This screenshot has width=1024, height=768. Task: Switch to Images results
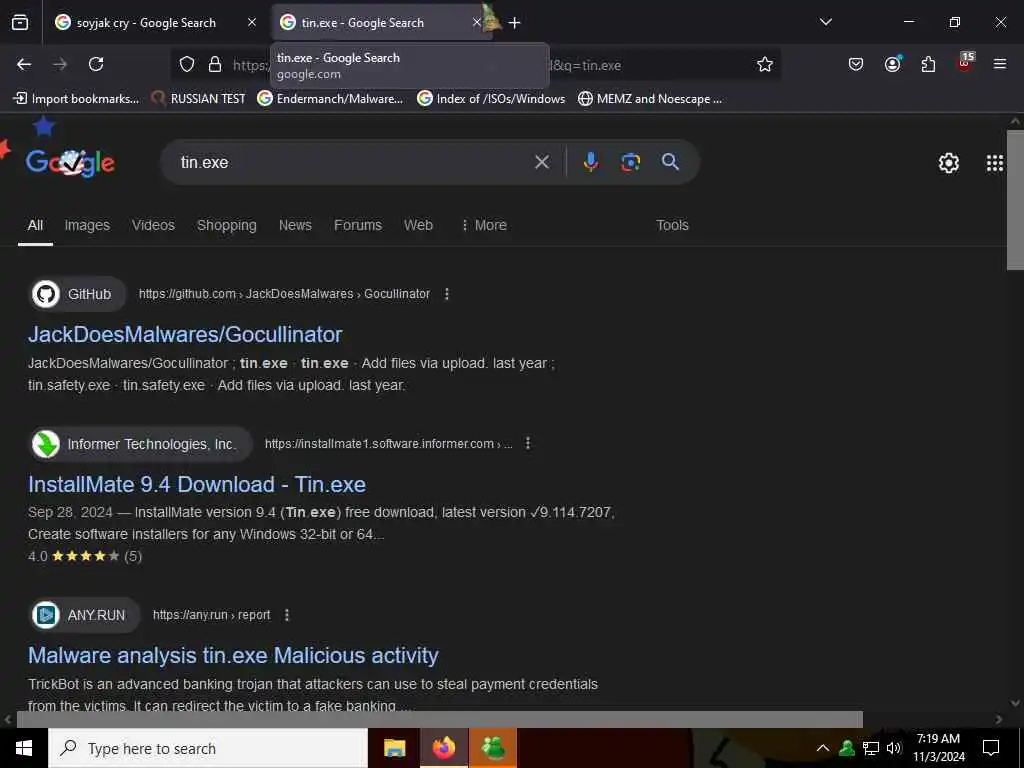[x=87, y=225]
